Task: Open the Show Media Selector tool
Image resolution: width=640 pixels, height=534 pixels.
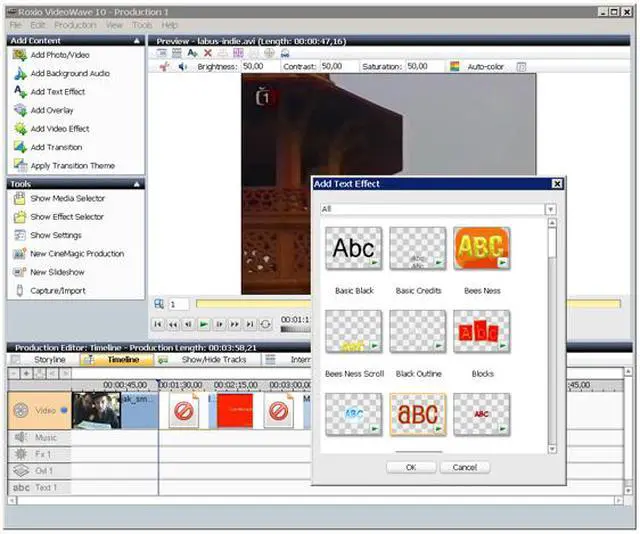Action: (x=20, y=198)
